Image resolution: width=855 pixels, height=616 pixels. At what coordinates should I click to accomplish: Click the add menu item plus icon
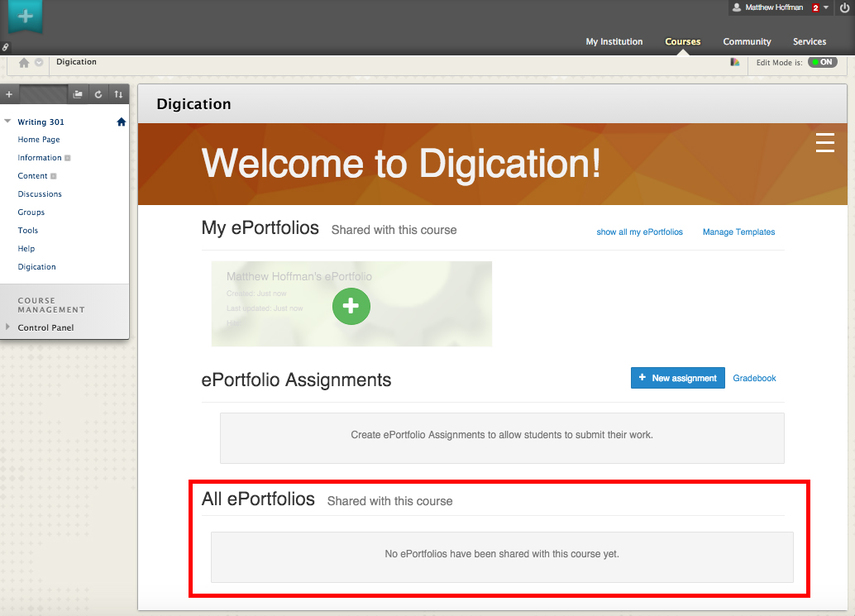9,94
